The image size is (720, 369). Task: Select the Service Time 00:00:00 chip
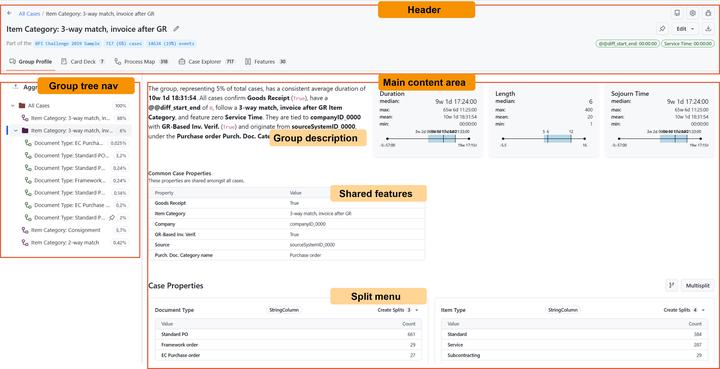[688, 44]
